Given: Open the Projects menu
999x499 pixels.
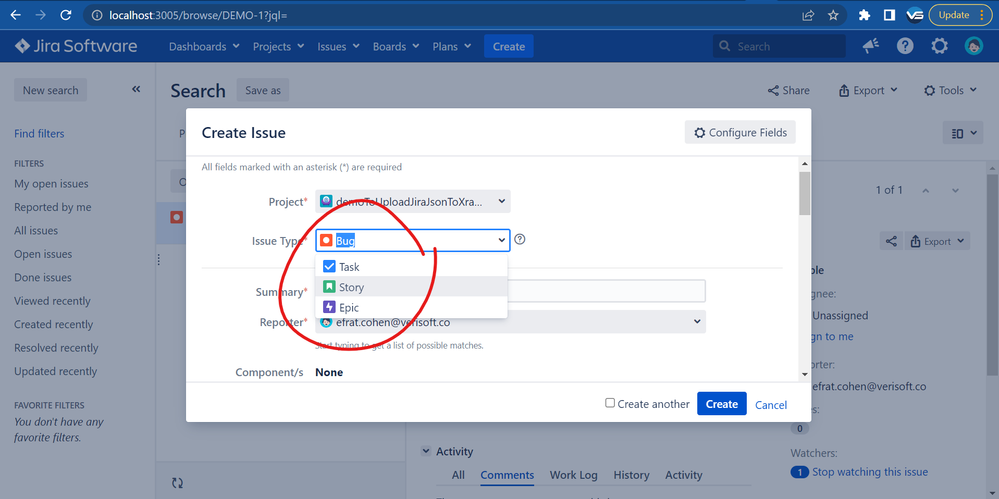Looking at the screenshot, I should 278,47.
